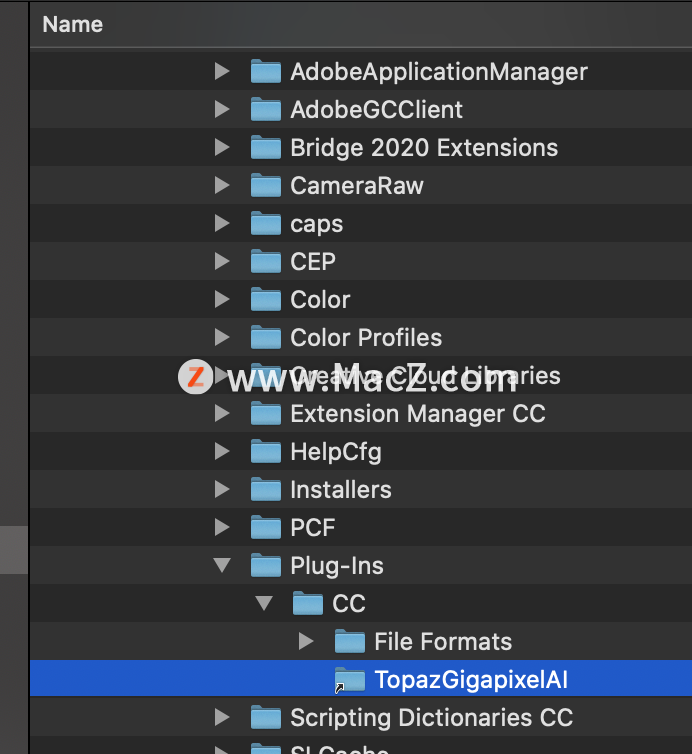Select the HelpCfg name text
Image resolution: width=692 pixels, height=754 pixels.
tap(336, 452)
